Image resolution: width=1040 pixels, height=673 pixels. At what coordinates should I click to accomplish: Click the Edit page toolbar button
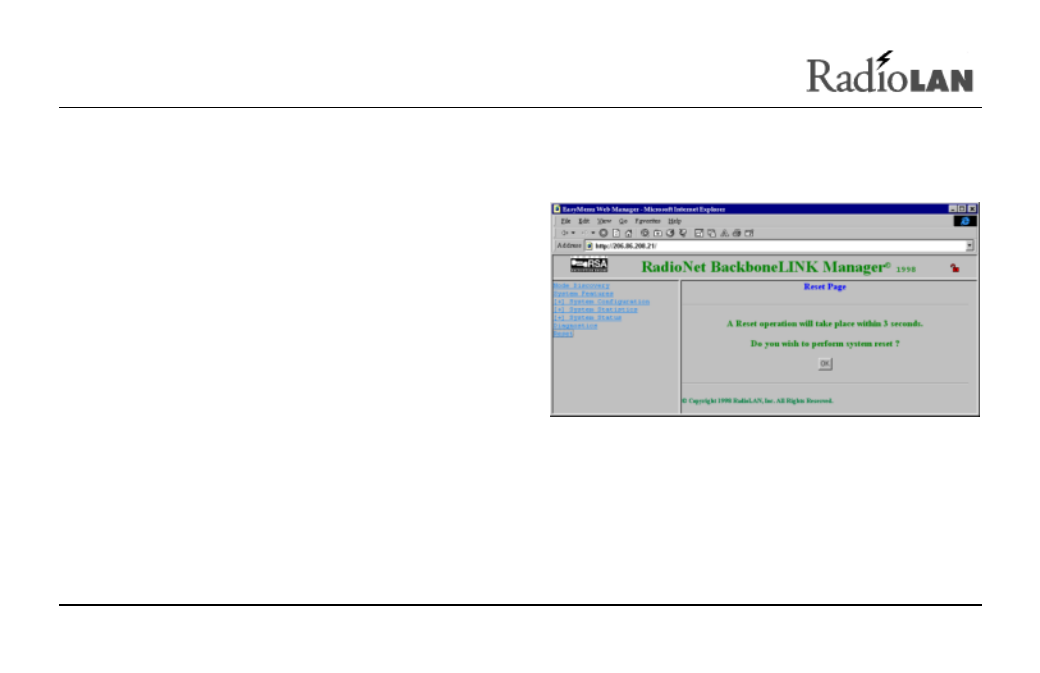pos(749,233)
